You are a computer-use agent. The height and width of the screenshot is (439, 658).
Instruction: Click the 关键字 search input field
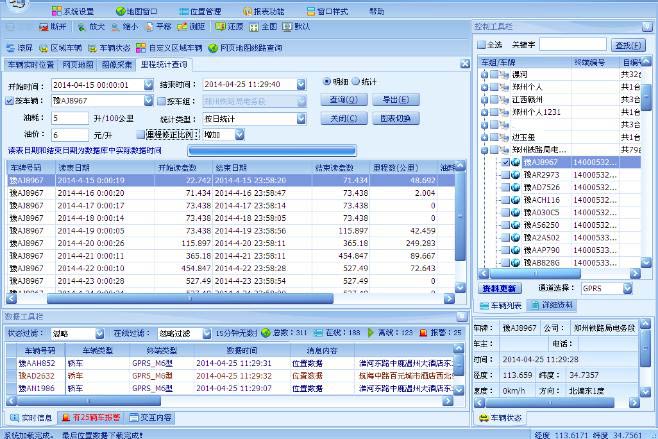click(x=572, y=45)
